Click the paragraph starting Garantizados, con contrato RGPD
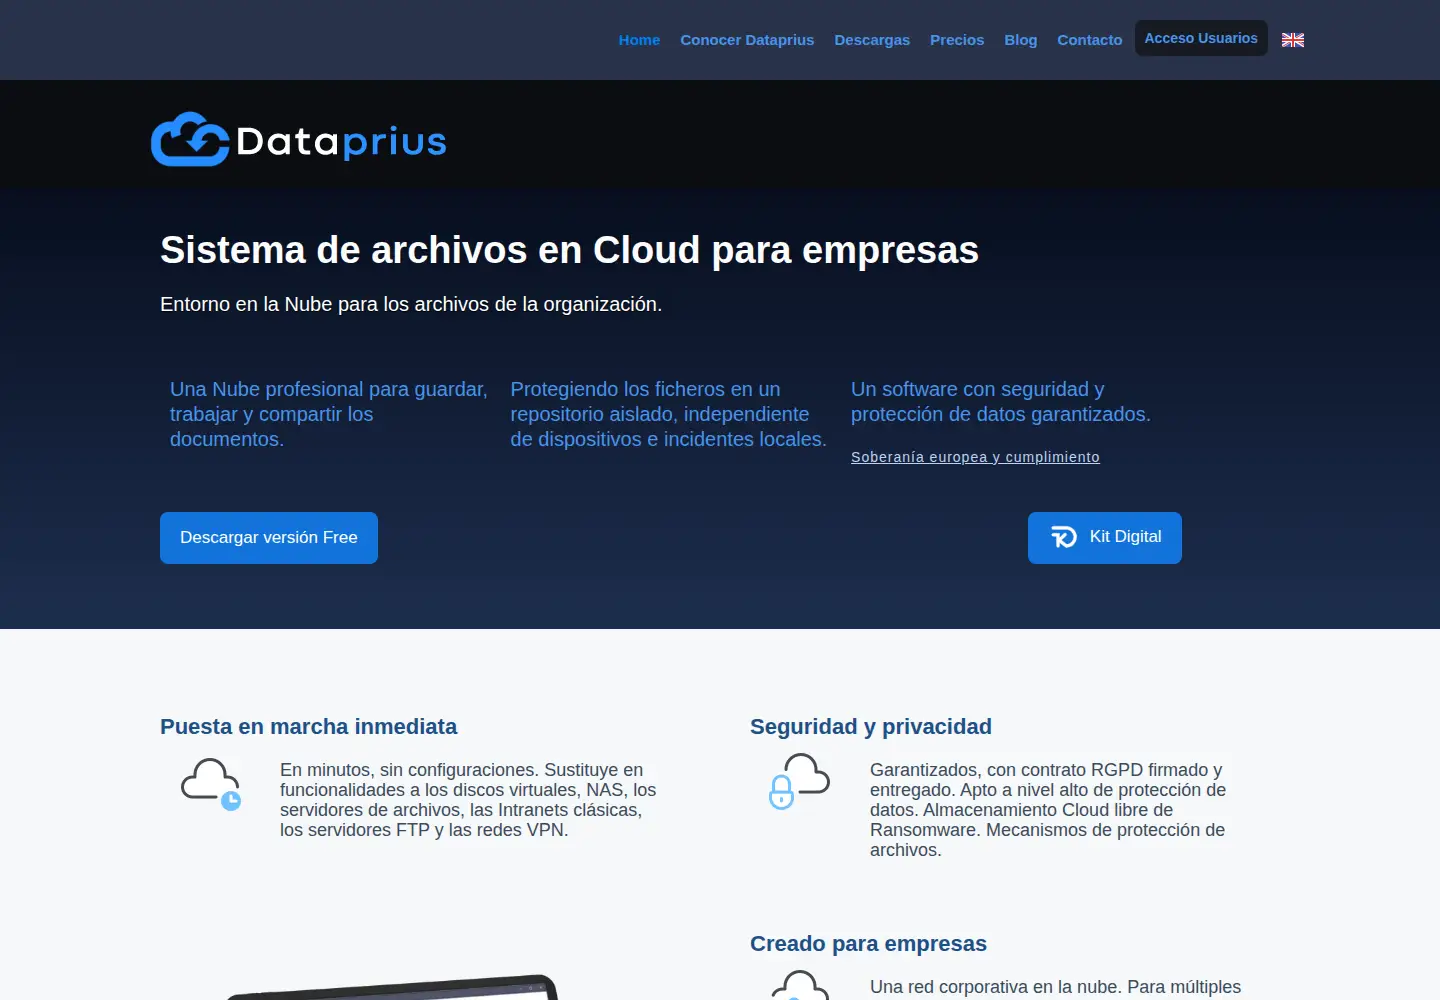This screenshot has height=1000, width=1440. (1048, 810)
